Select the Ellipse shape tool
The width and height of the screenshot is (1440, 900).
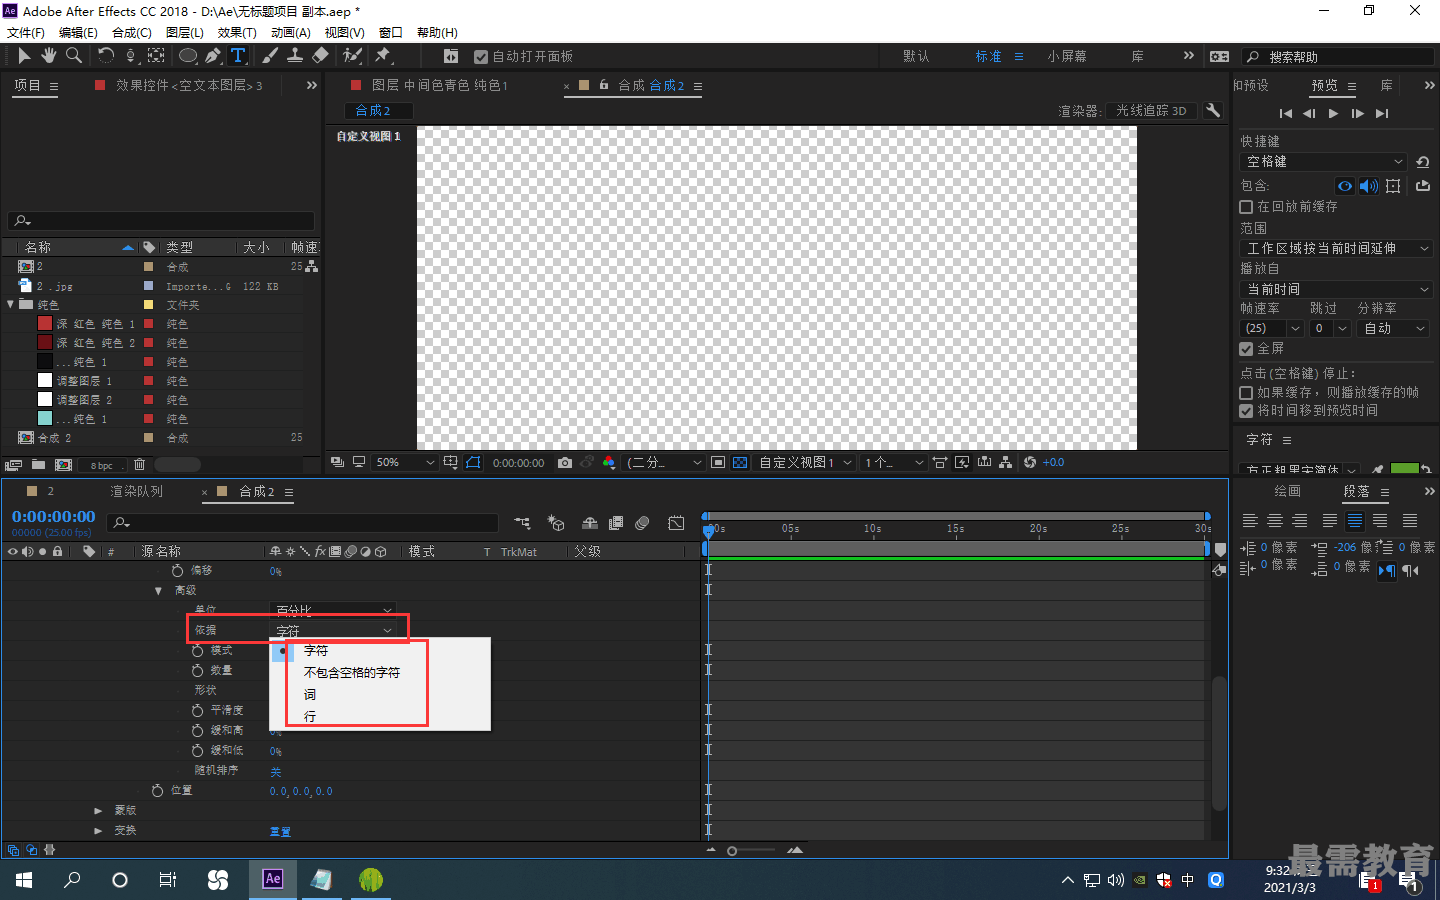pos(188,56)
